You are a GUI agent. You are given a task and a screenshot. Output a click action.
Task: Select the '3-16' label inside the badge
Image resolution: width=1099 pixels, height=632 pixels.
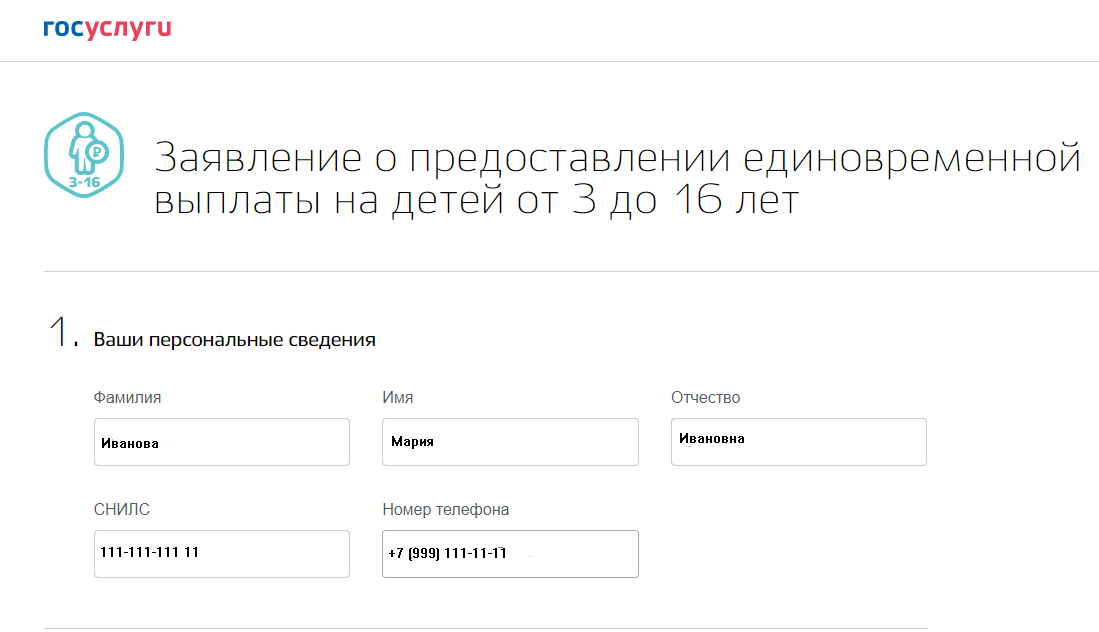(x=84, y=182)
